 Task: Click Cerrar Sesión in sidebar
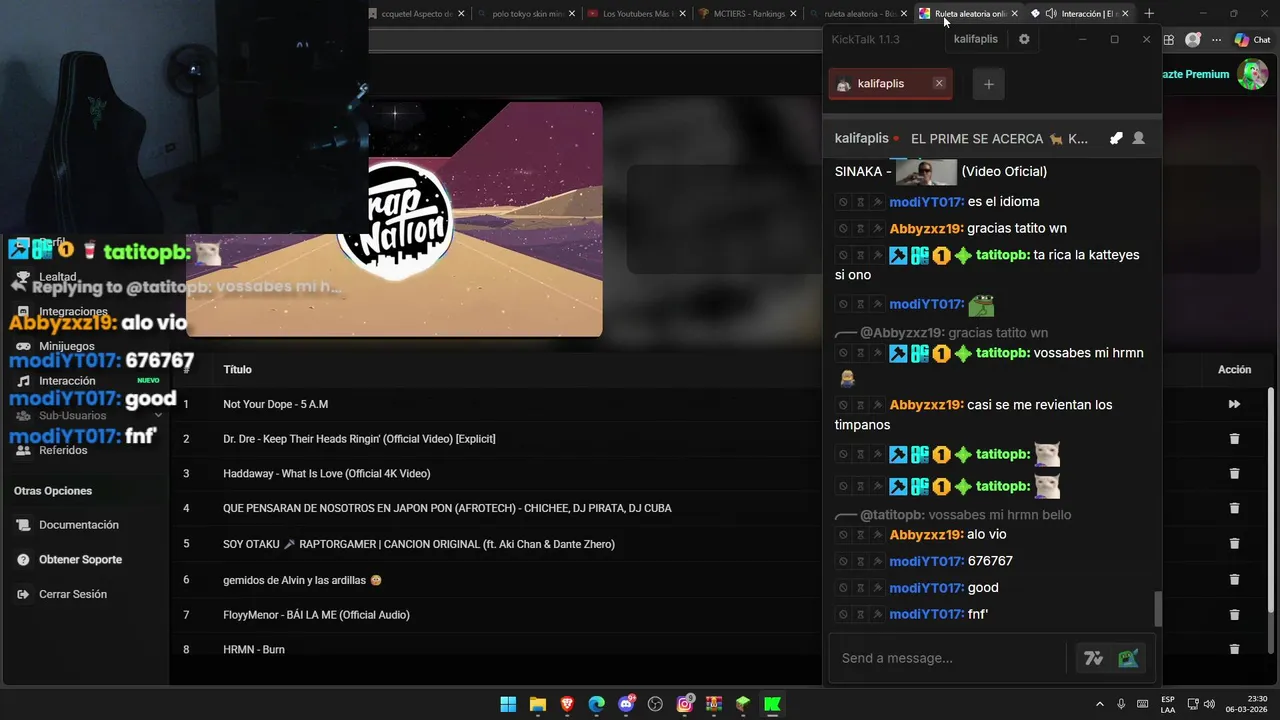[72, 594]
